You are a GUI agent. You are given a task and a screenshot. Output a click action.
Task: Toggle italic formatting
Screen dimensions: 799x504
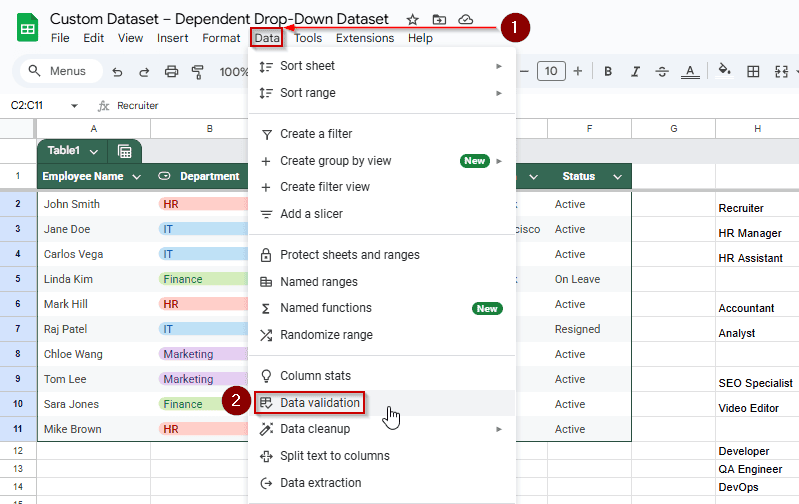[635, 71]
